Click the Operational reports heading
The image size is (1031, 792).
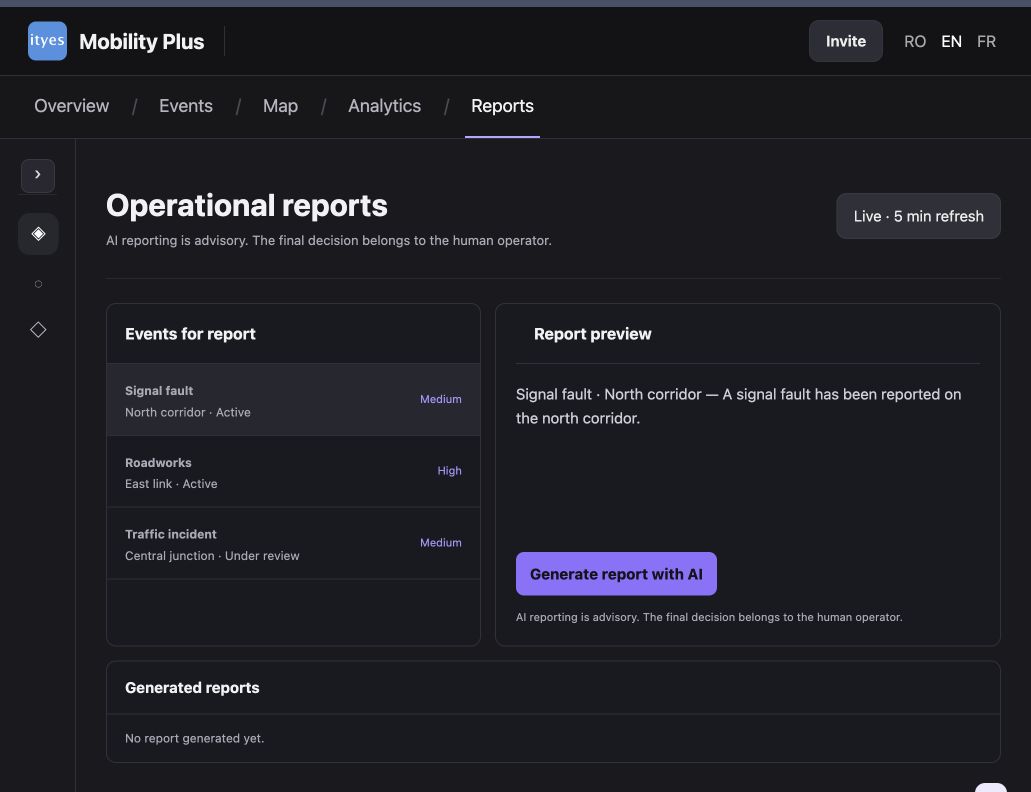(247, 206)
